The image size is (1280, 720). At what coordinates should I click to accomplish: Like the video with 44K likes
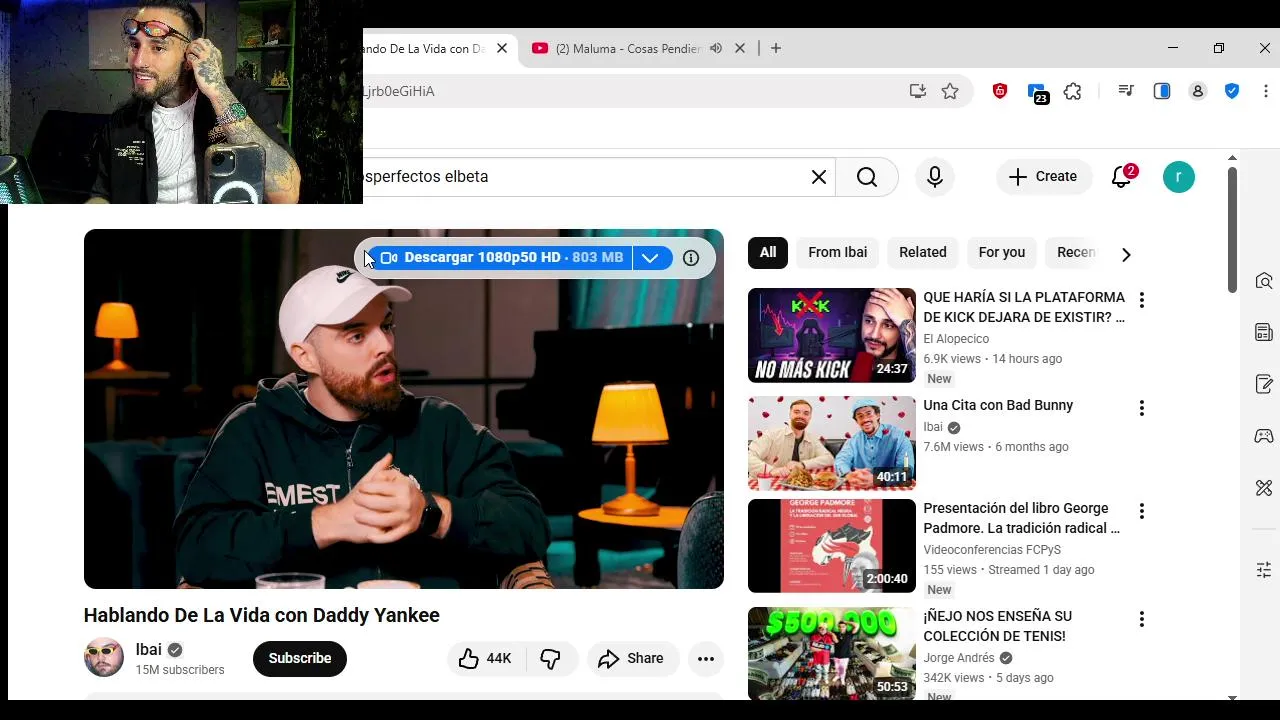point(485,658)
